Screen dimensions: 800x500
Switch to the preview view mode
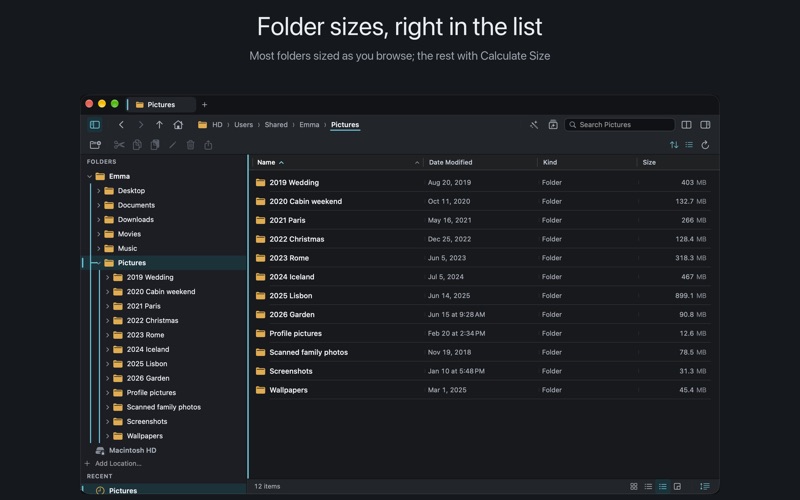[x=677, y=486]
